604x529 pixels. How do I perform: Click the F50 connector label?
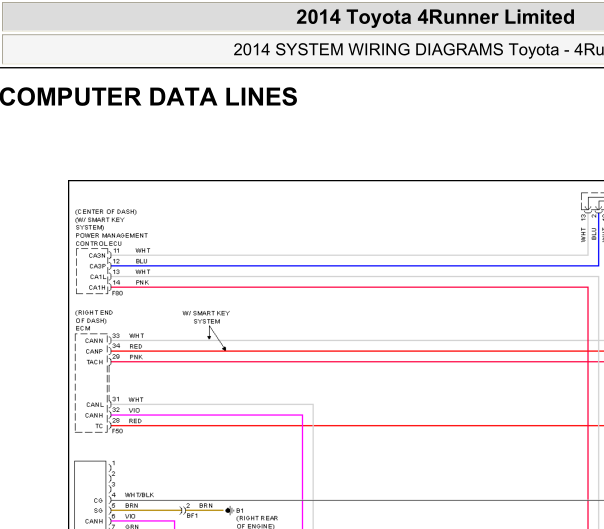pyautogui.click(x=117, y=431)
